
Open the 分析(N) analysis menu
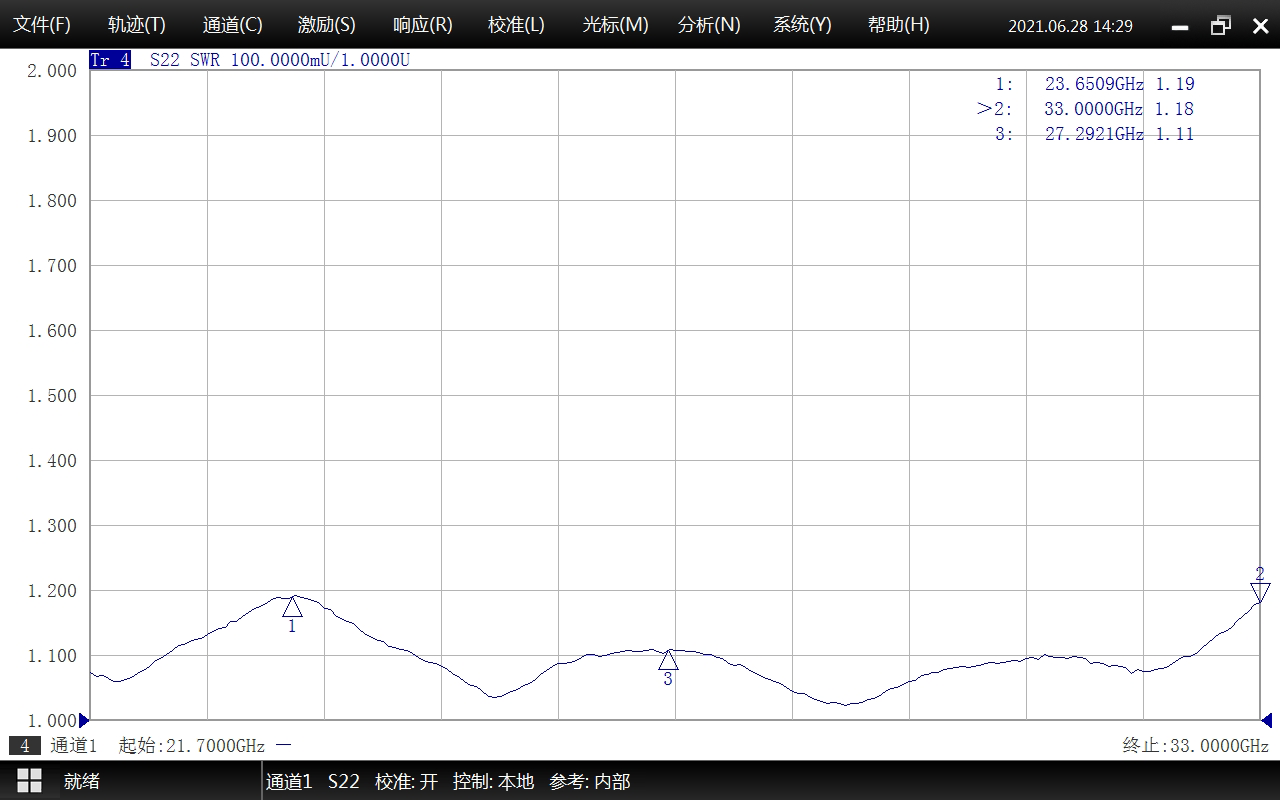[x=709, y=25]
